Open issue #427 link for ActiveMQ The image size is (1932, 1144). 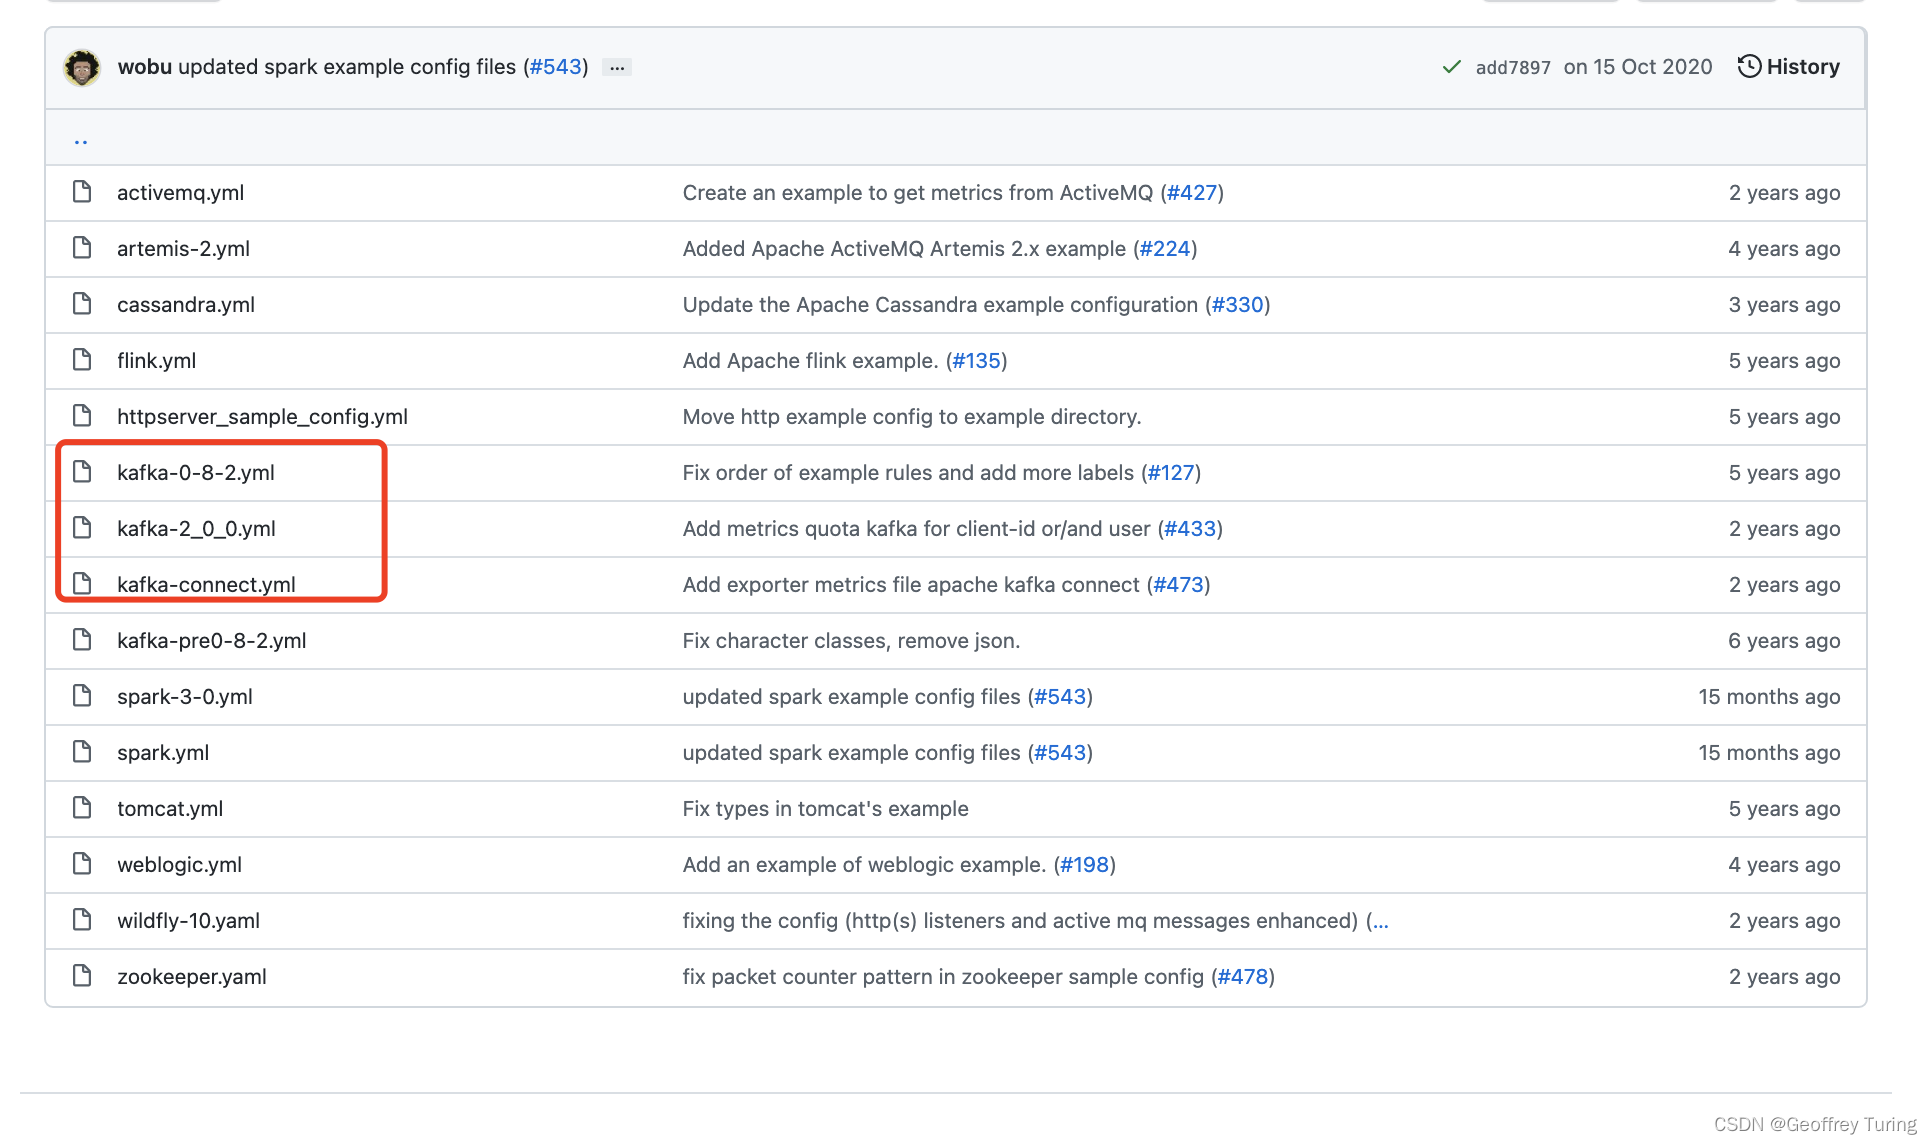[1192, 193]
